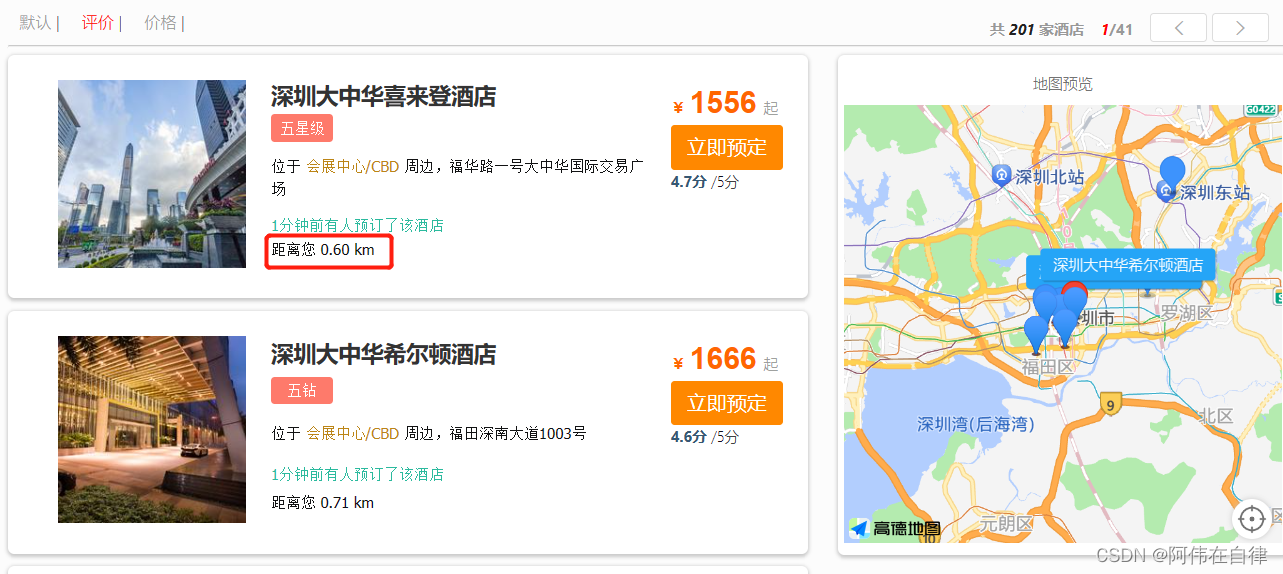
Task: Open the 深圳大中华喜来登酒店 title link
Action: click(383, 97)
